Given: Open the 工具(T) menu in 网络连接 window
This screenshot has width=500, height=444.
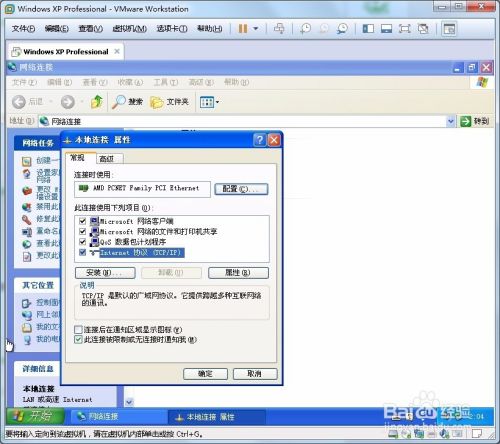Looking at the screenshot, I should [166, 82].
